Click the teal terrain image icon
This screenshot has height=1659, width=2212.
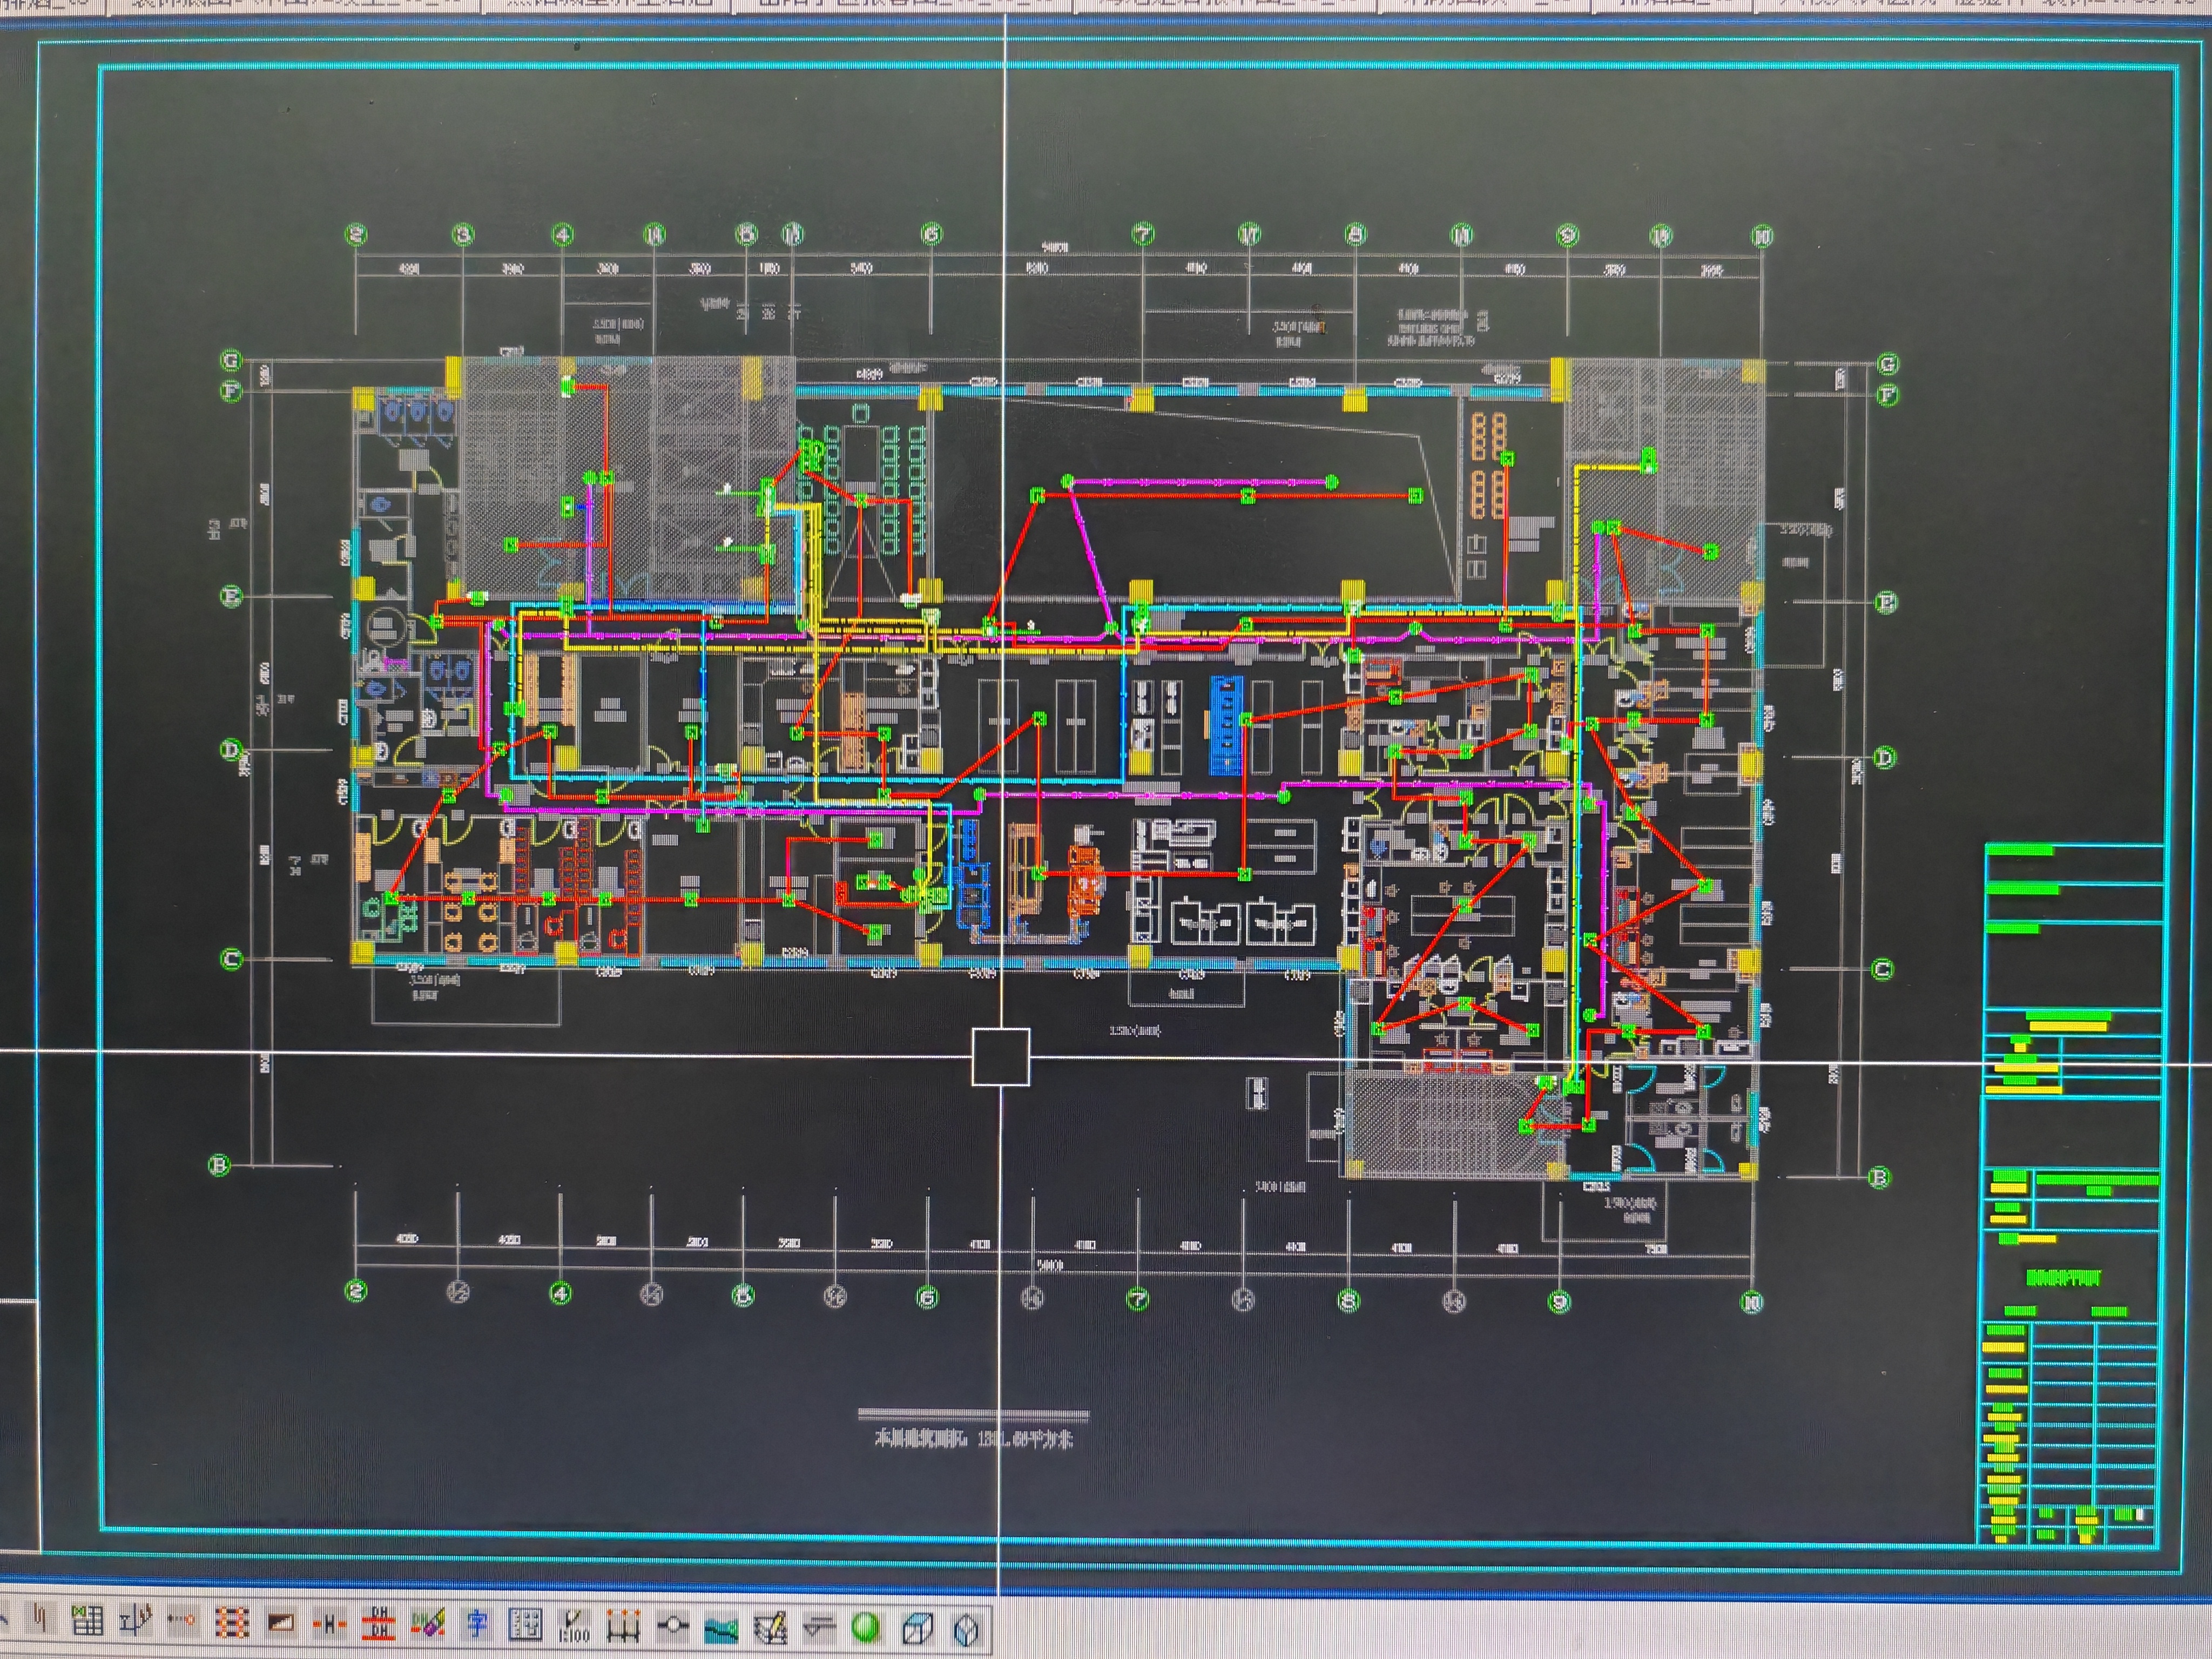tap(721, 1629)
